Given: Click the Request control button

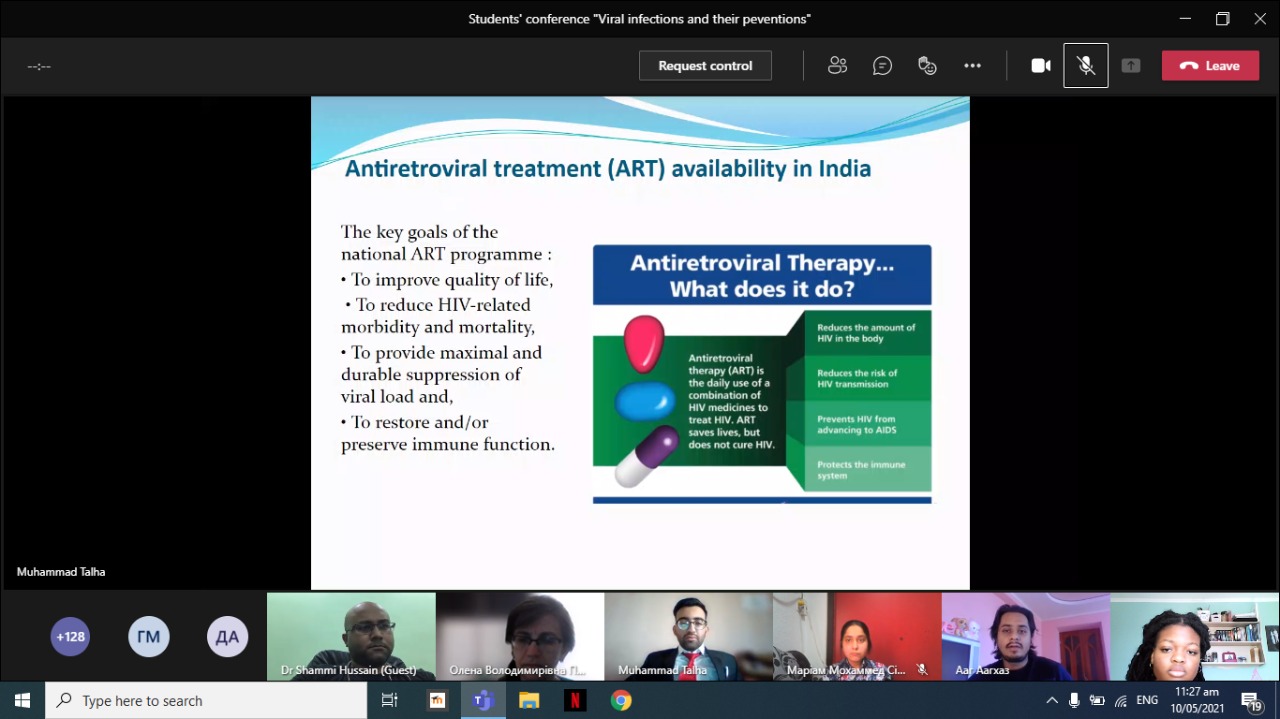Looking at the screenshot, I should tap(705, 66).
